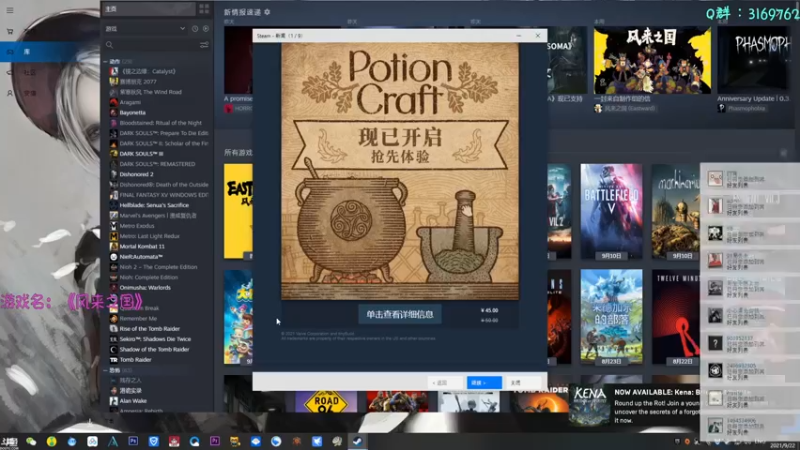Click the Start button on the taskbar
The image size is (800, 450).
(x=10, y=442)
